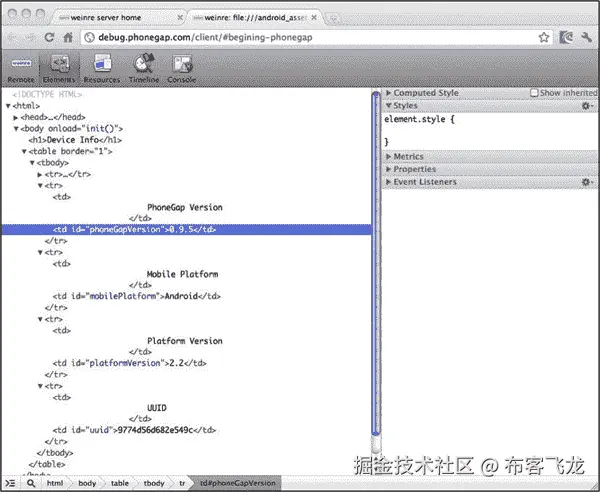Screen dimensions: 600x492
Task: Open the Elements panel
Action: tap(59, 70)
